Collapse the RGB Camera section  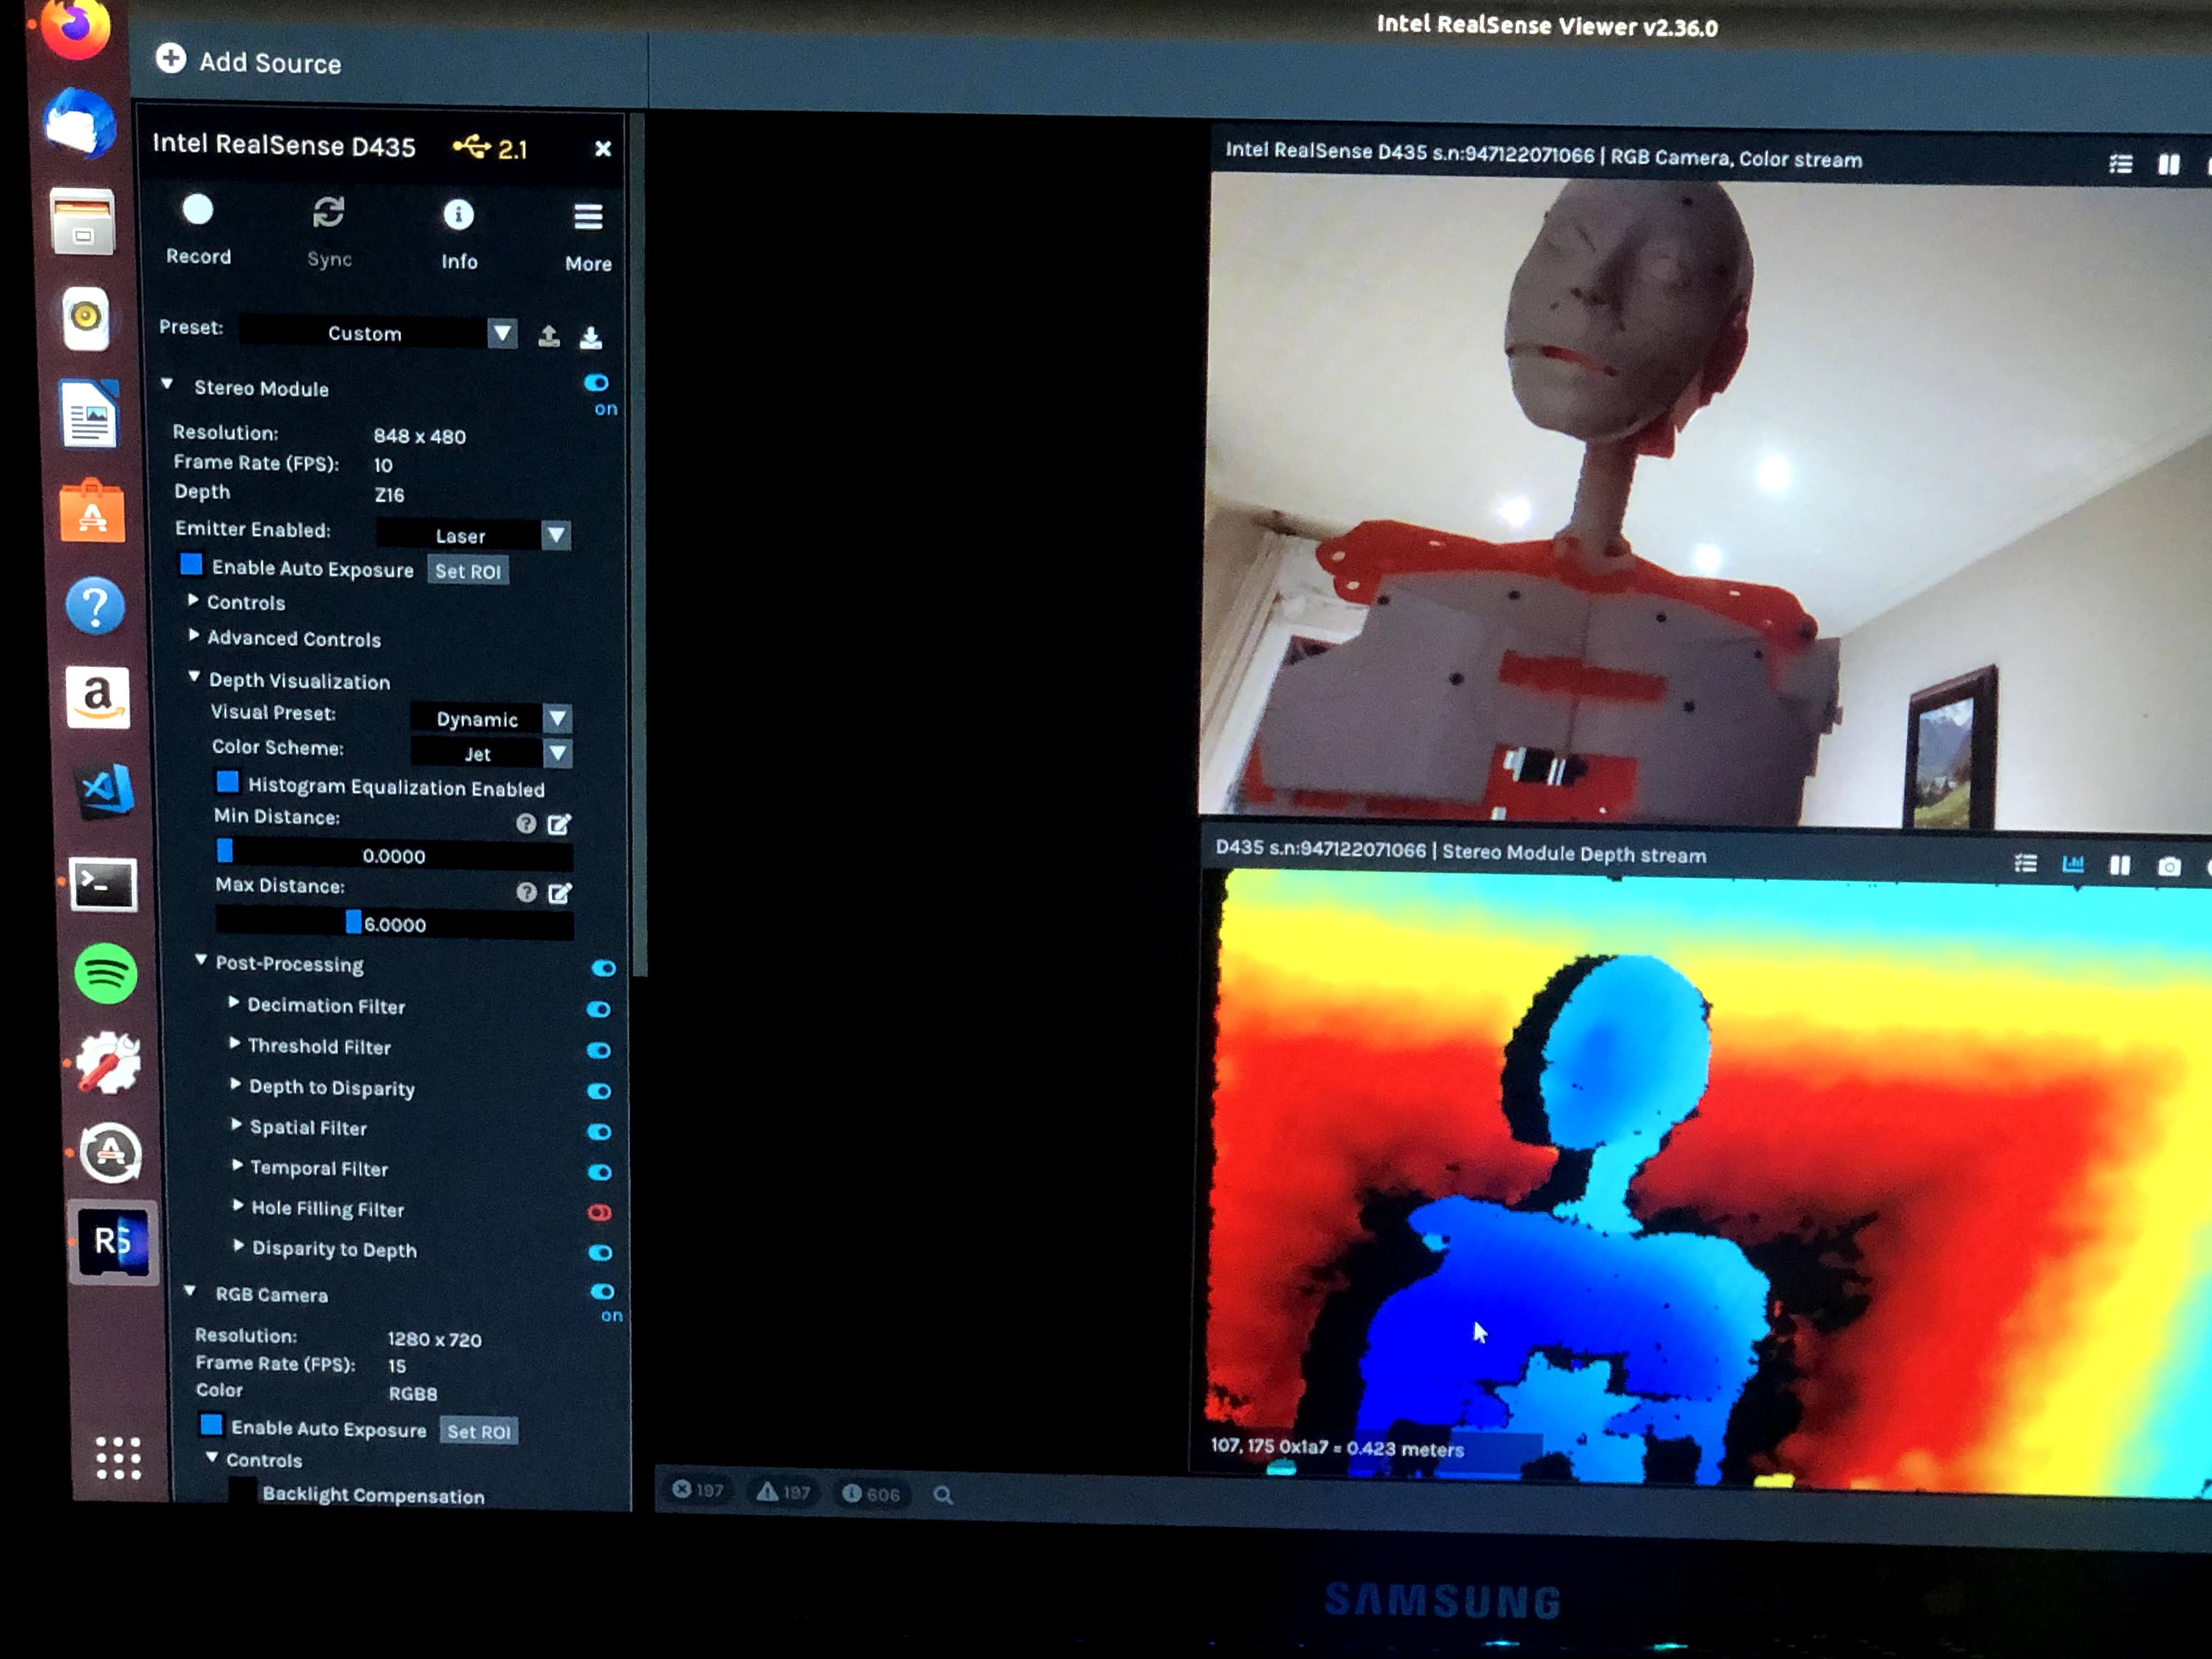click(190, 1291)
